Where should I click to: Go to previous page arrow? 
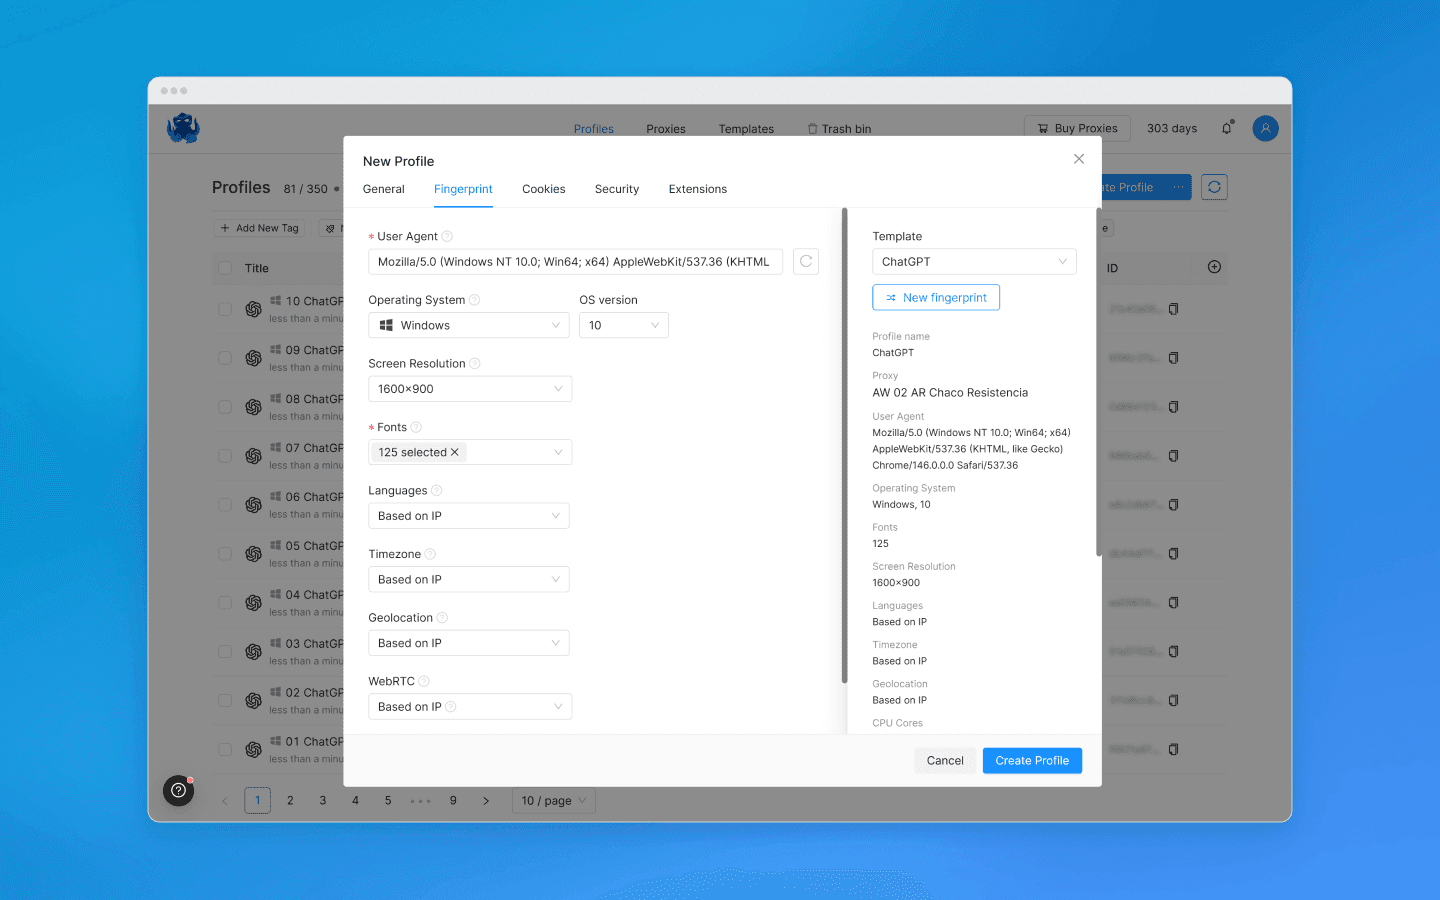(x=225, y=801)
